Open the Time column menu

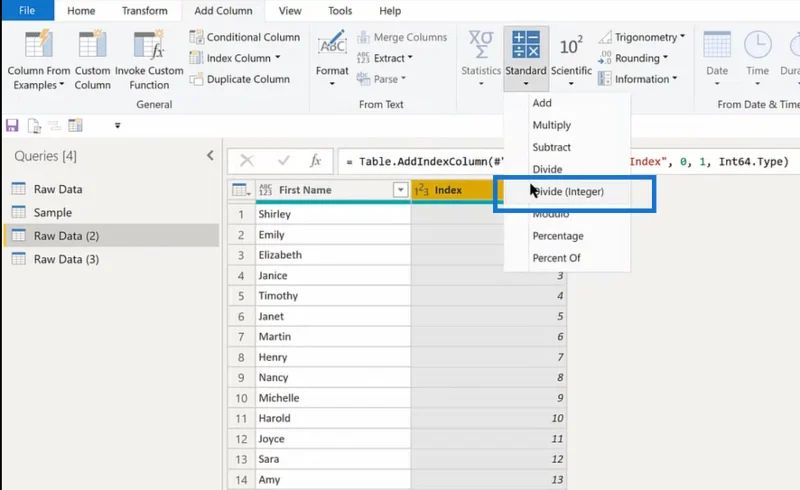click(758, 59)
